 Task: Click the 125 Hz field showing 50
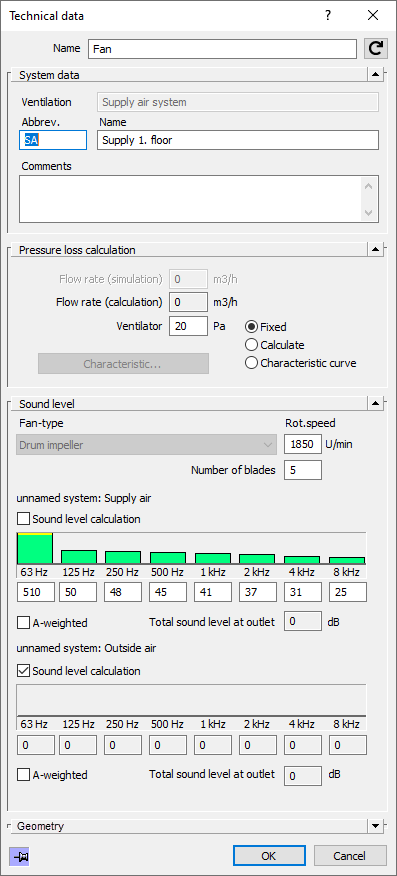point(78,592)
